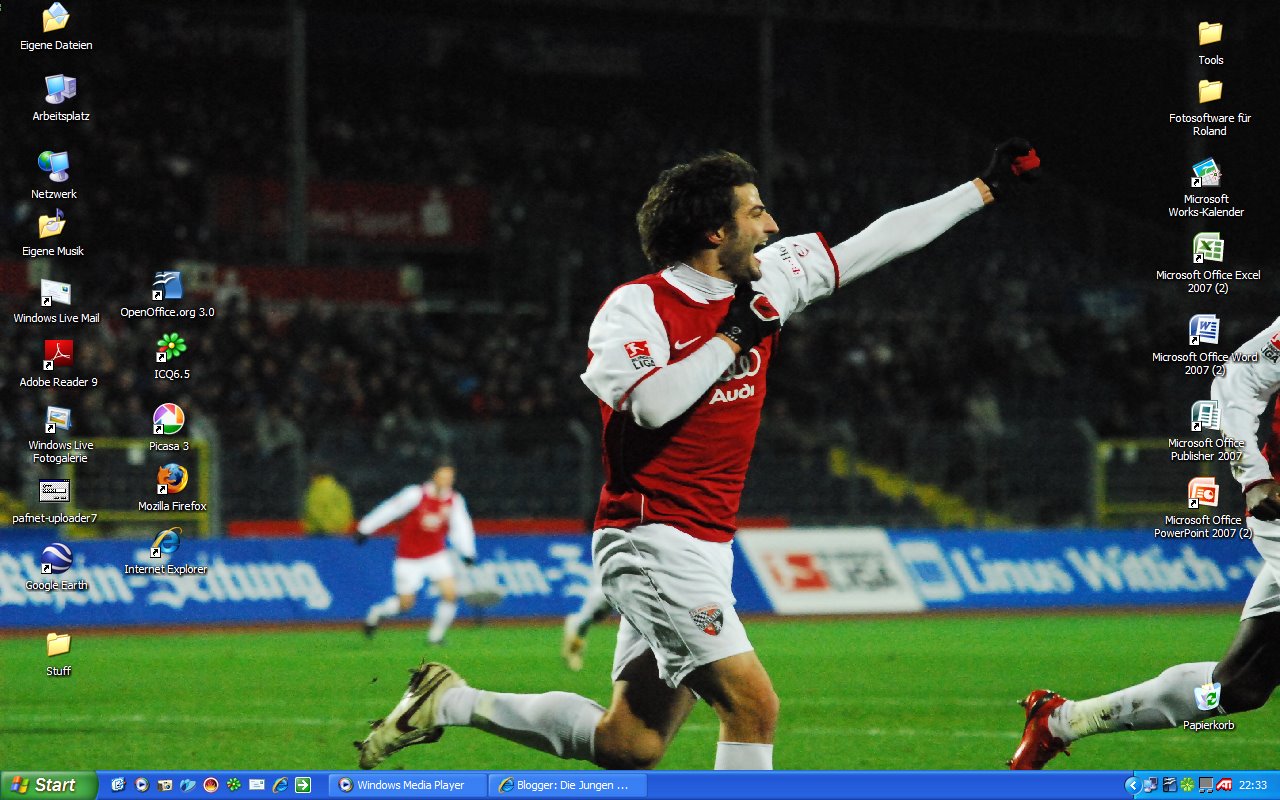Screen dimensions: 1280x800
Task: Switch to Windows Media Player taskbar button
Action: [408, 785]
